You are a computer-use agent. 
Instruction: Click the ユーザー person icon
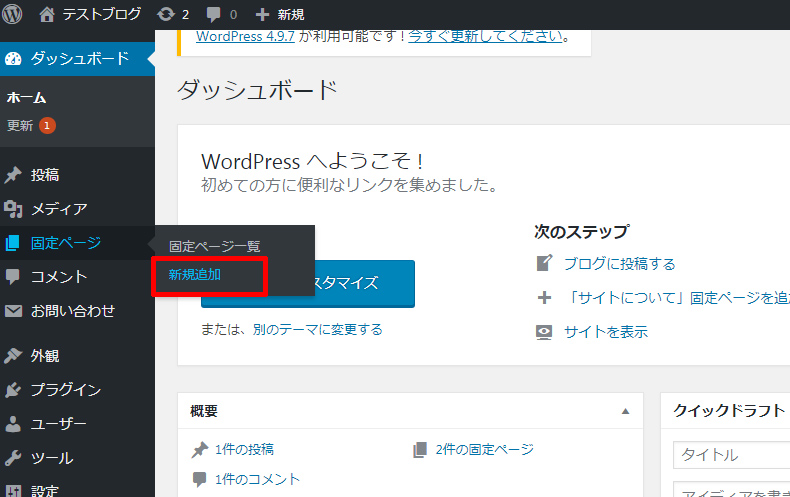pos(14,424)
